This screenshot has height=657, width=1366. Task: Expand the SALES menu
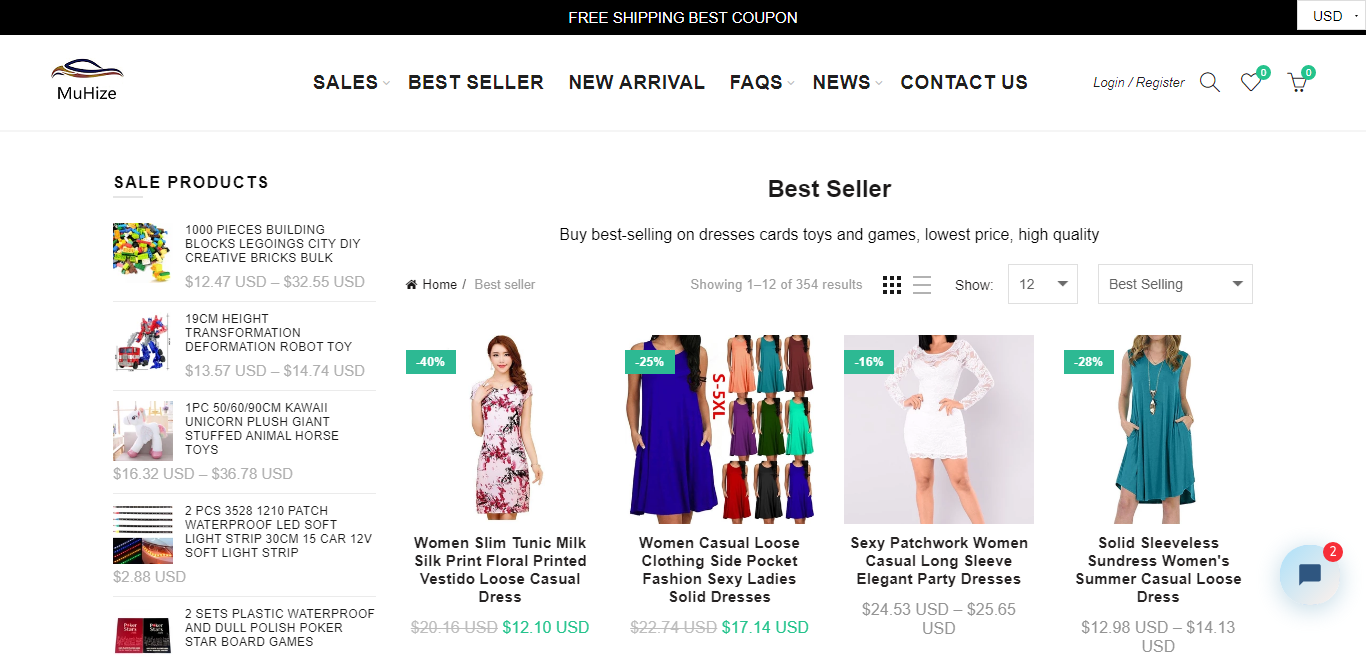350,82
